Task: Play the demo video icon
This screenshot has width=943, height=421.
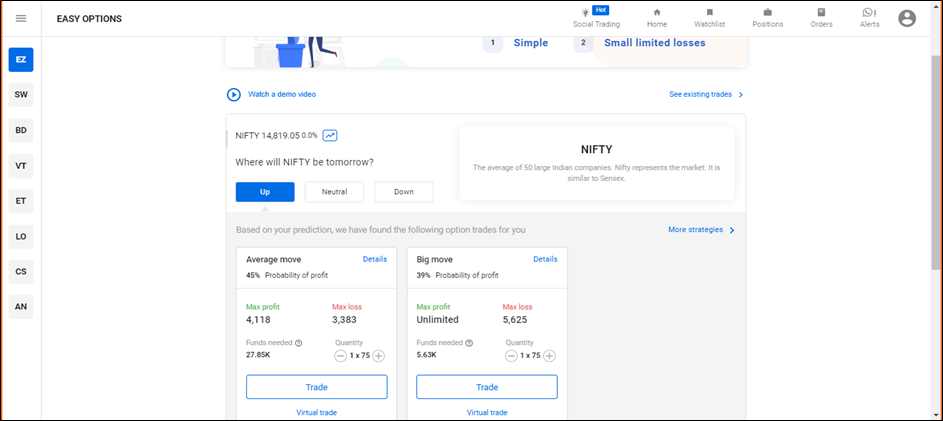Action: [233, 95]
